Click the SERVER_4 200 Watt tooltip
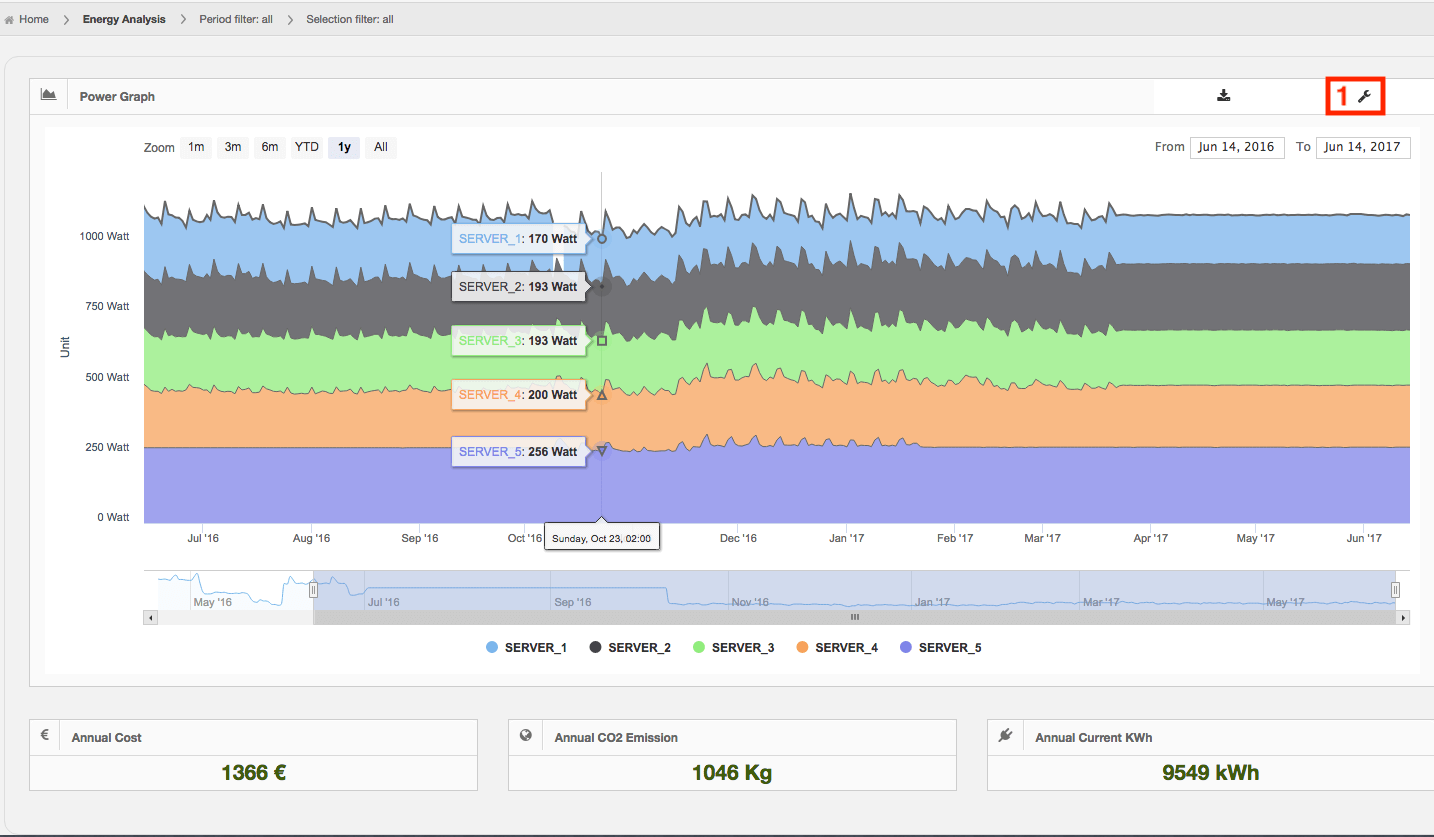 coord(518,395)
